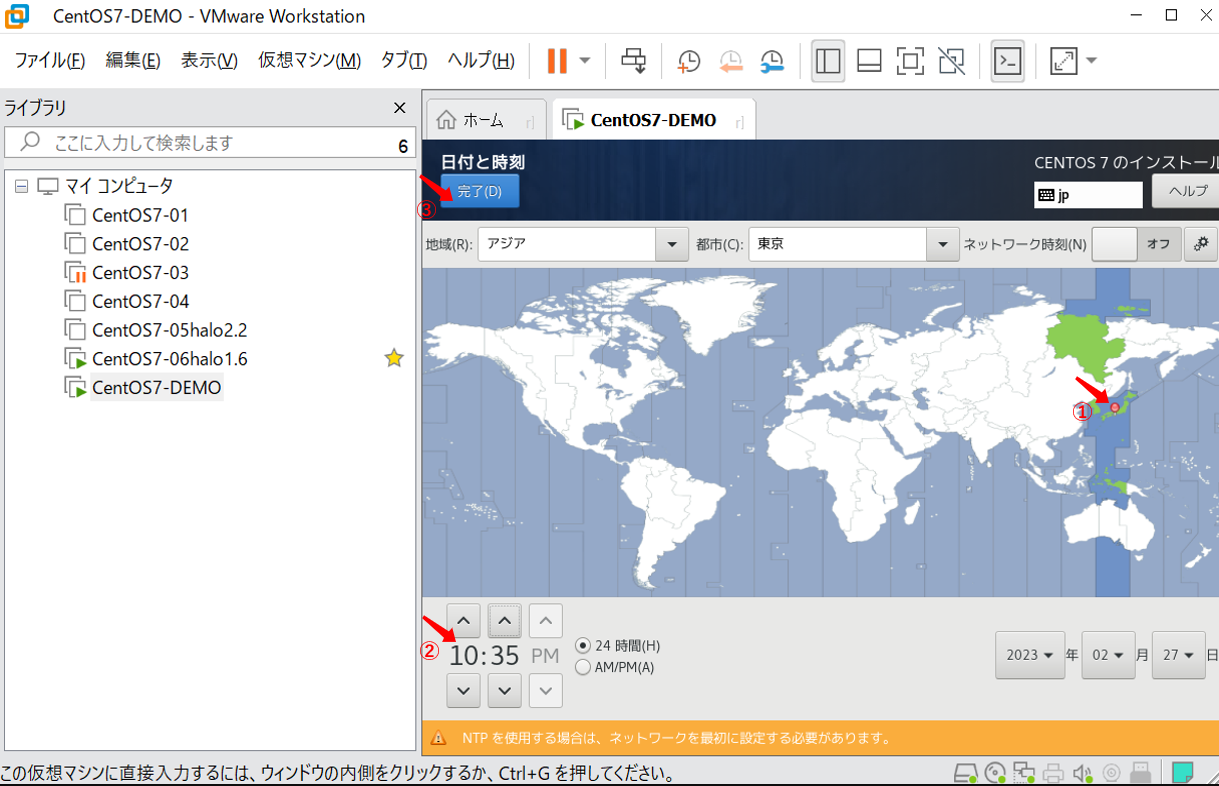Click the stretch guest display icon
This screenshot has height=786, width=1219.
coord(1063,61)
